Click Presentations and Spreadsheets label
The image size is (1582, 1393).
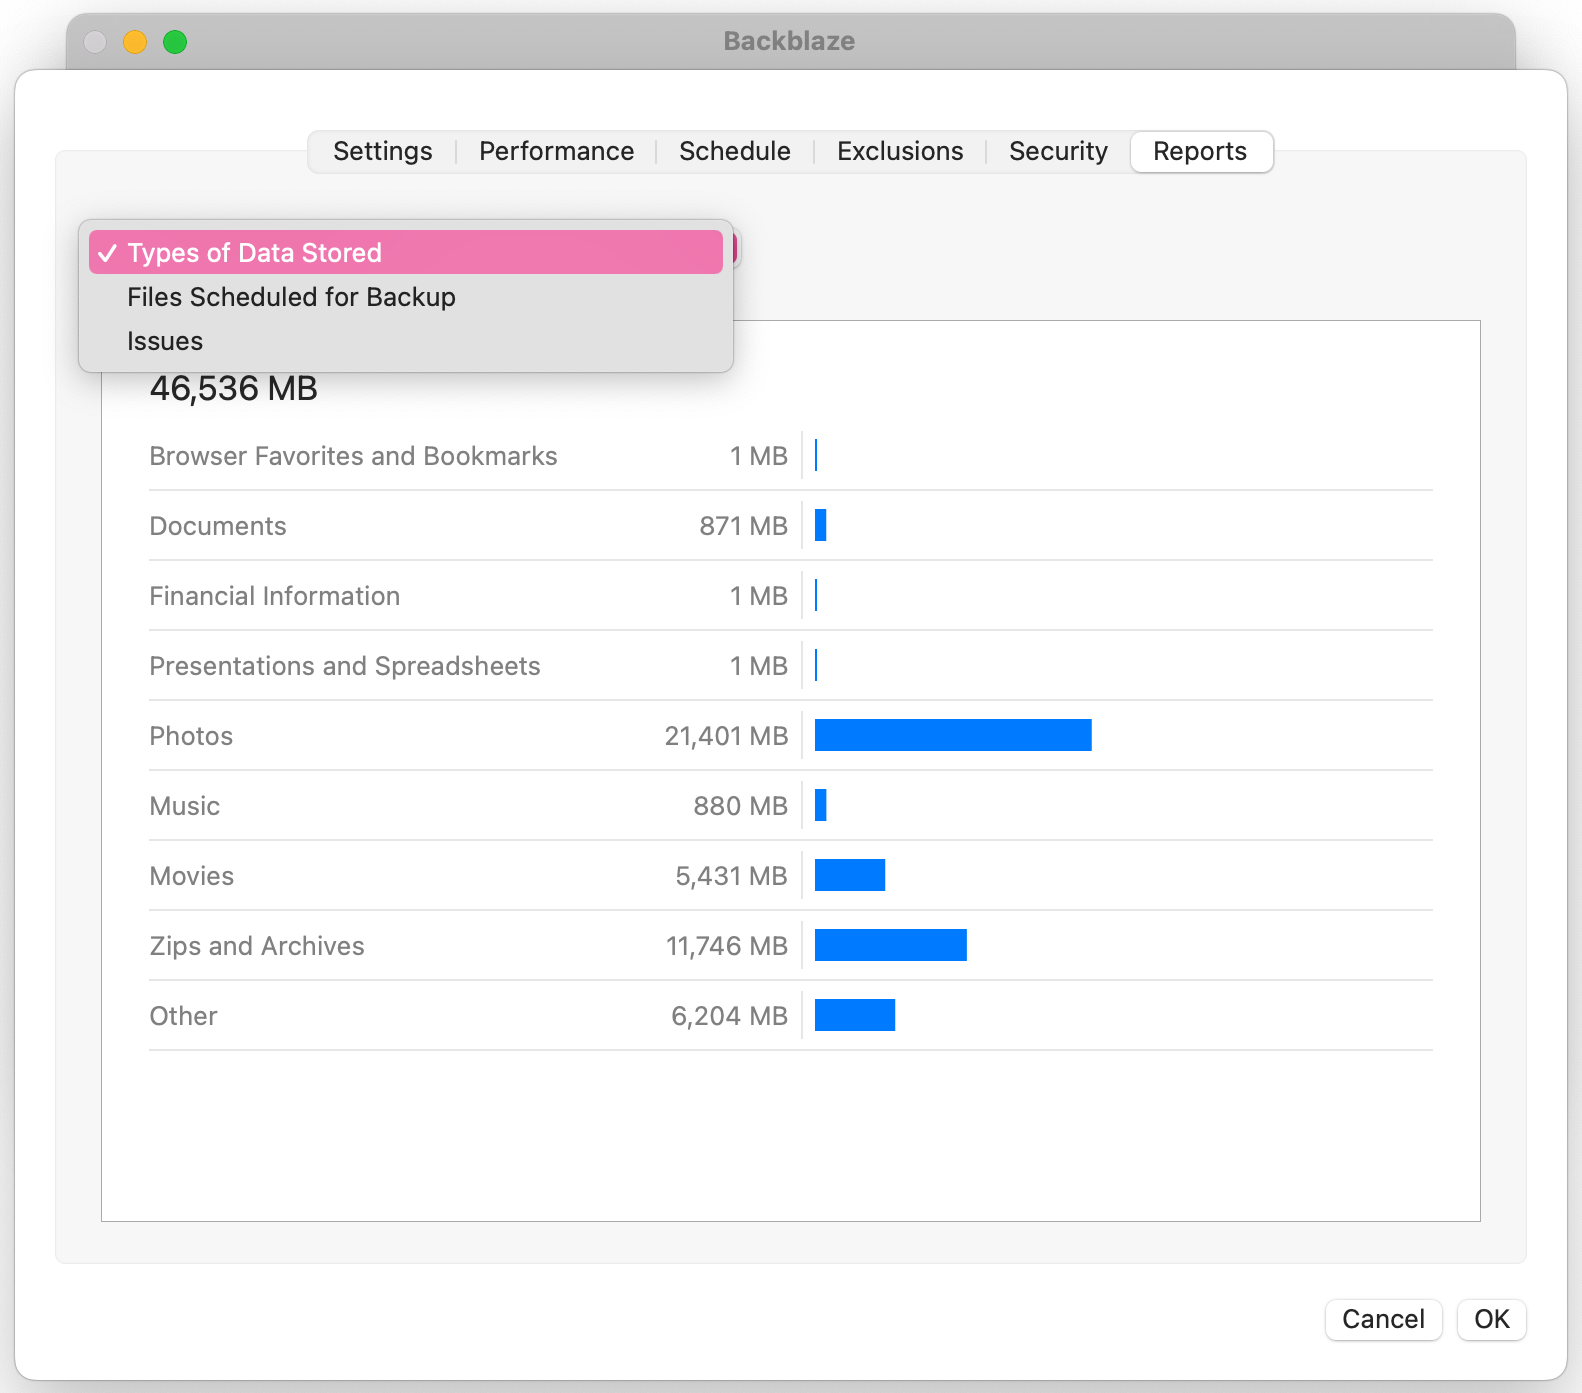[x=345, y=666]
